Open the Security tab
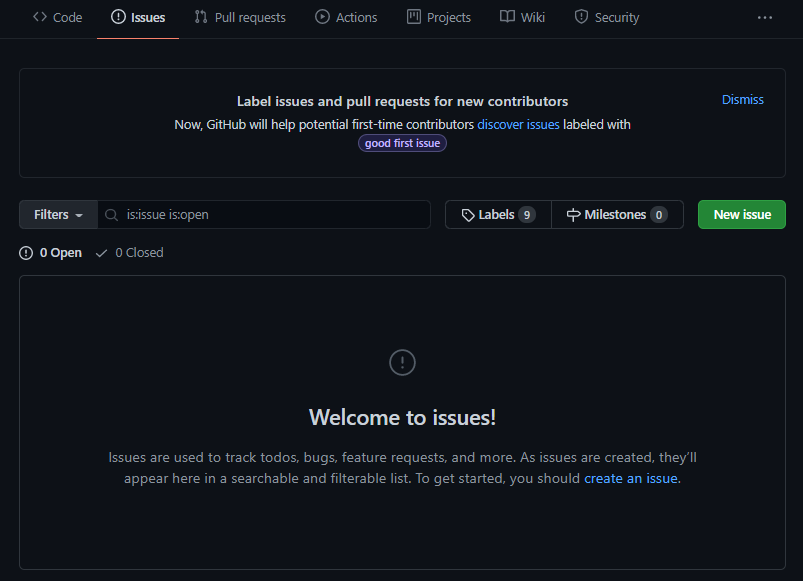The width and height of the screenshot is (803, 581). click(x=607, y=17)
